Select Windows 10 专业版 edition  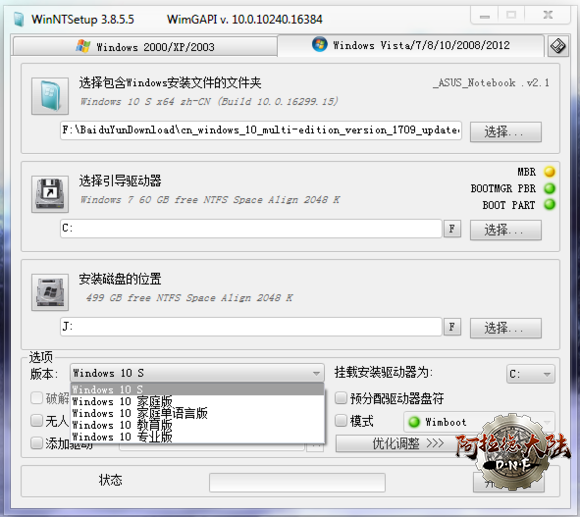[x=197, y=437]
